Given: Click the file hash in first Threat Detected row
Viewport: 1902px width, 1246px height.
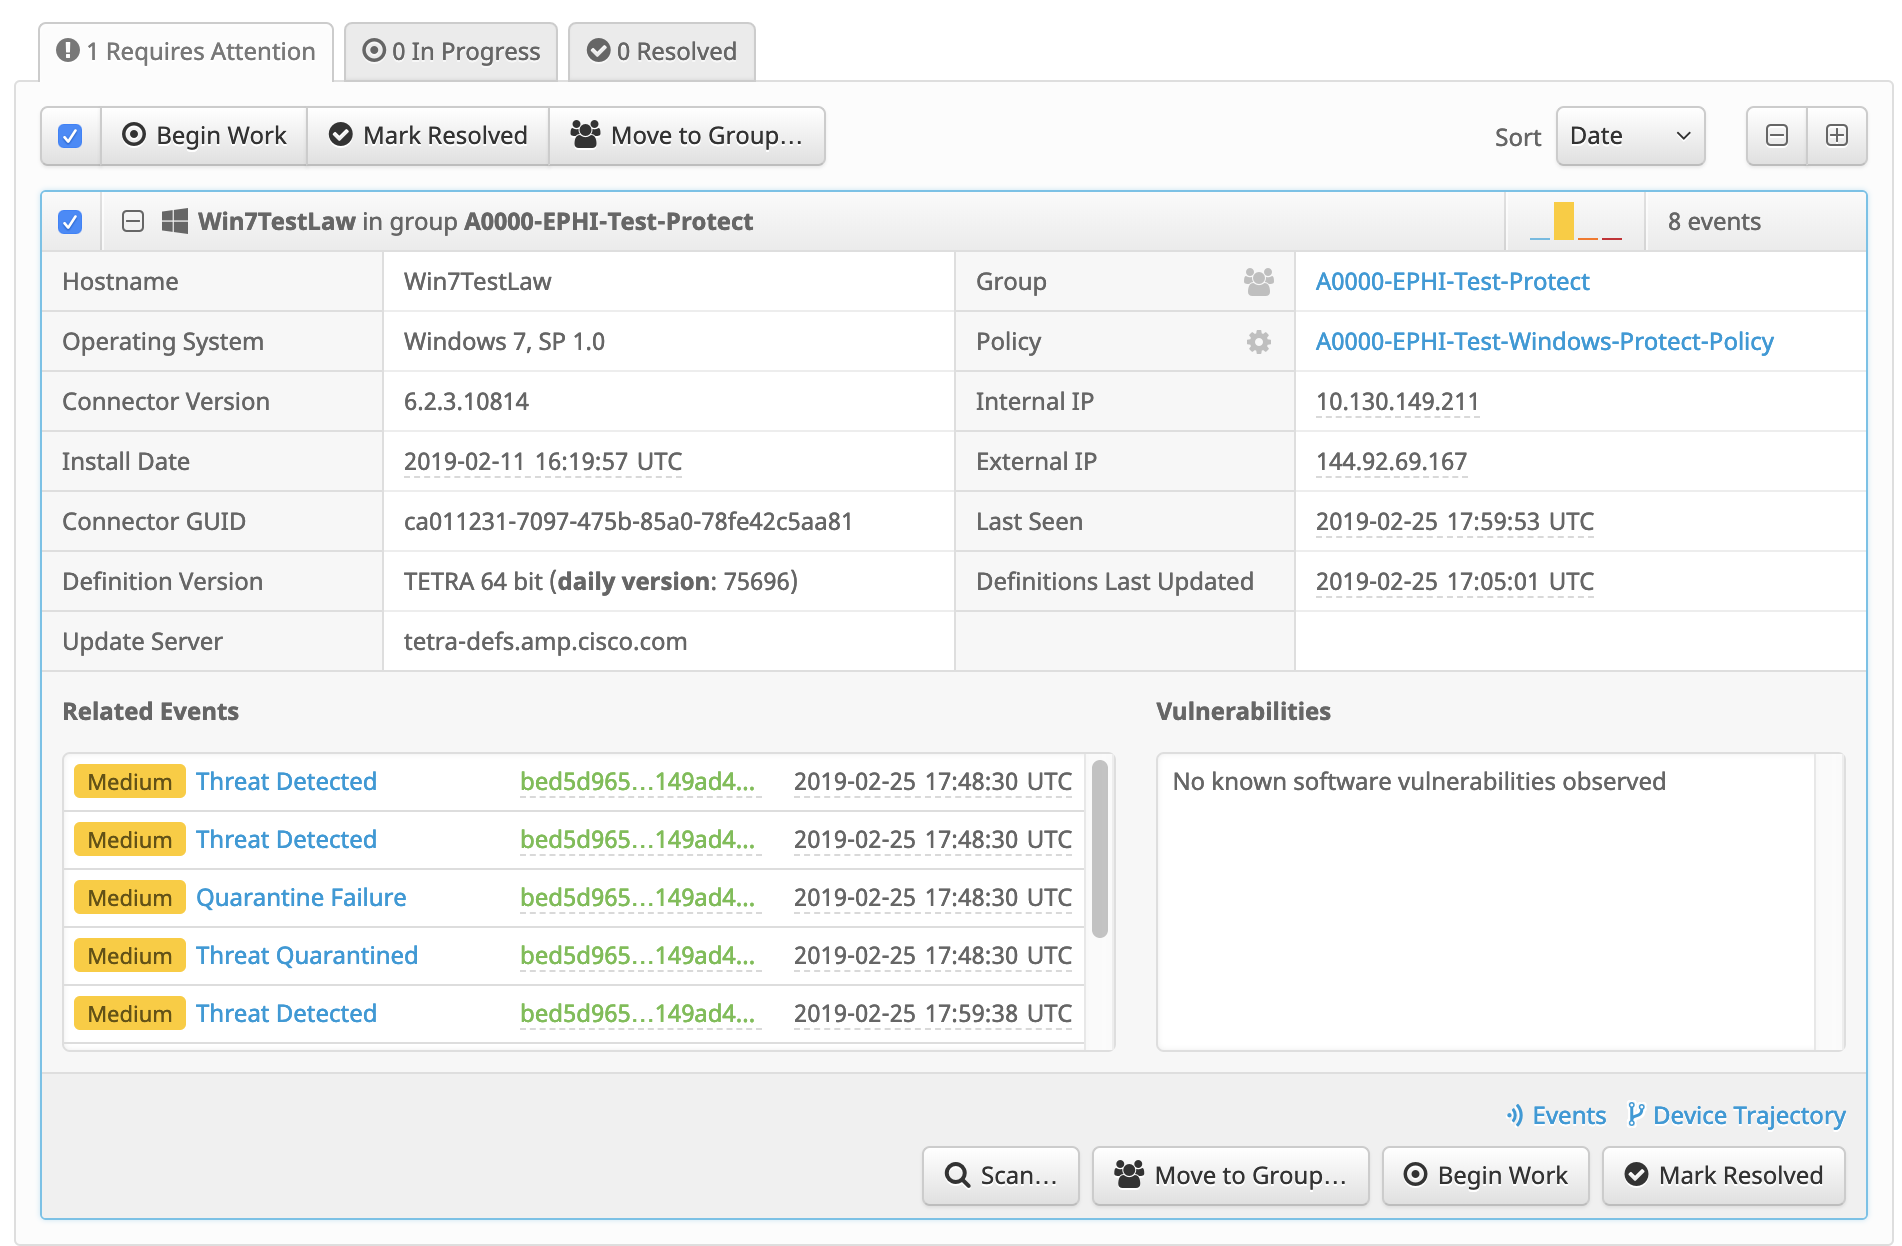Looking at the screenshot, I should [x=638, y=782].
